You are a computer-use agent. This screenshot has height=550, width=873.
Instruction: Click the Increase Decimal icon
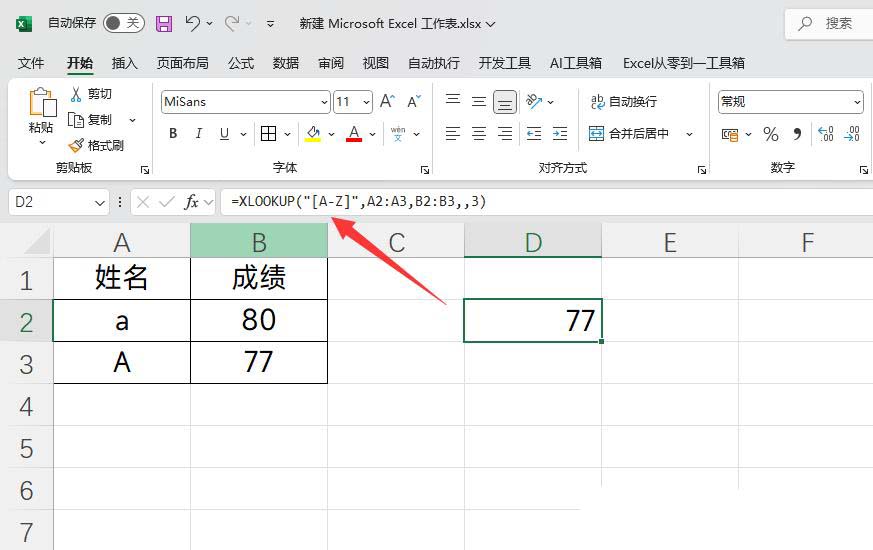pos(826,134)
